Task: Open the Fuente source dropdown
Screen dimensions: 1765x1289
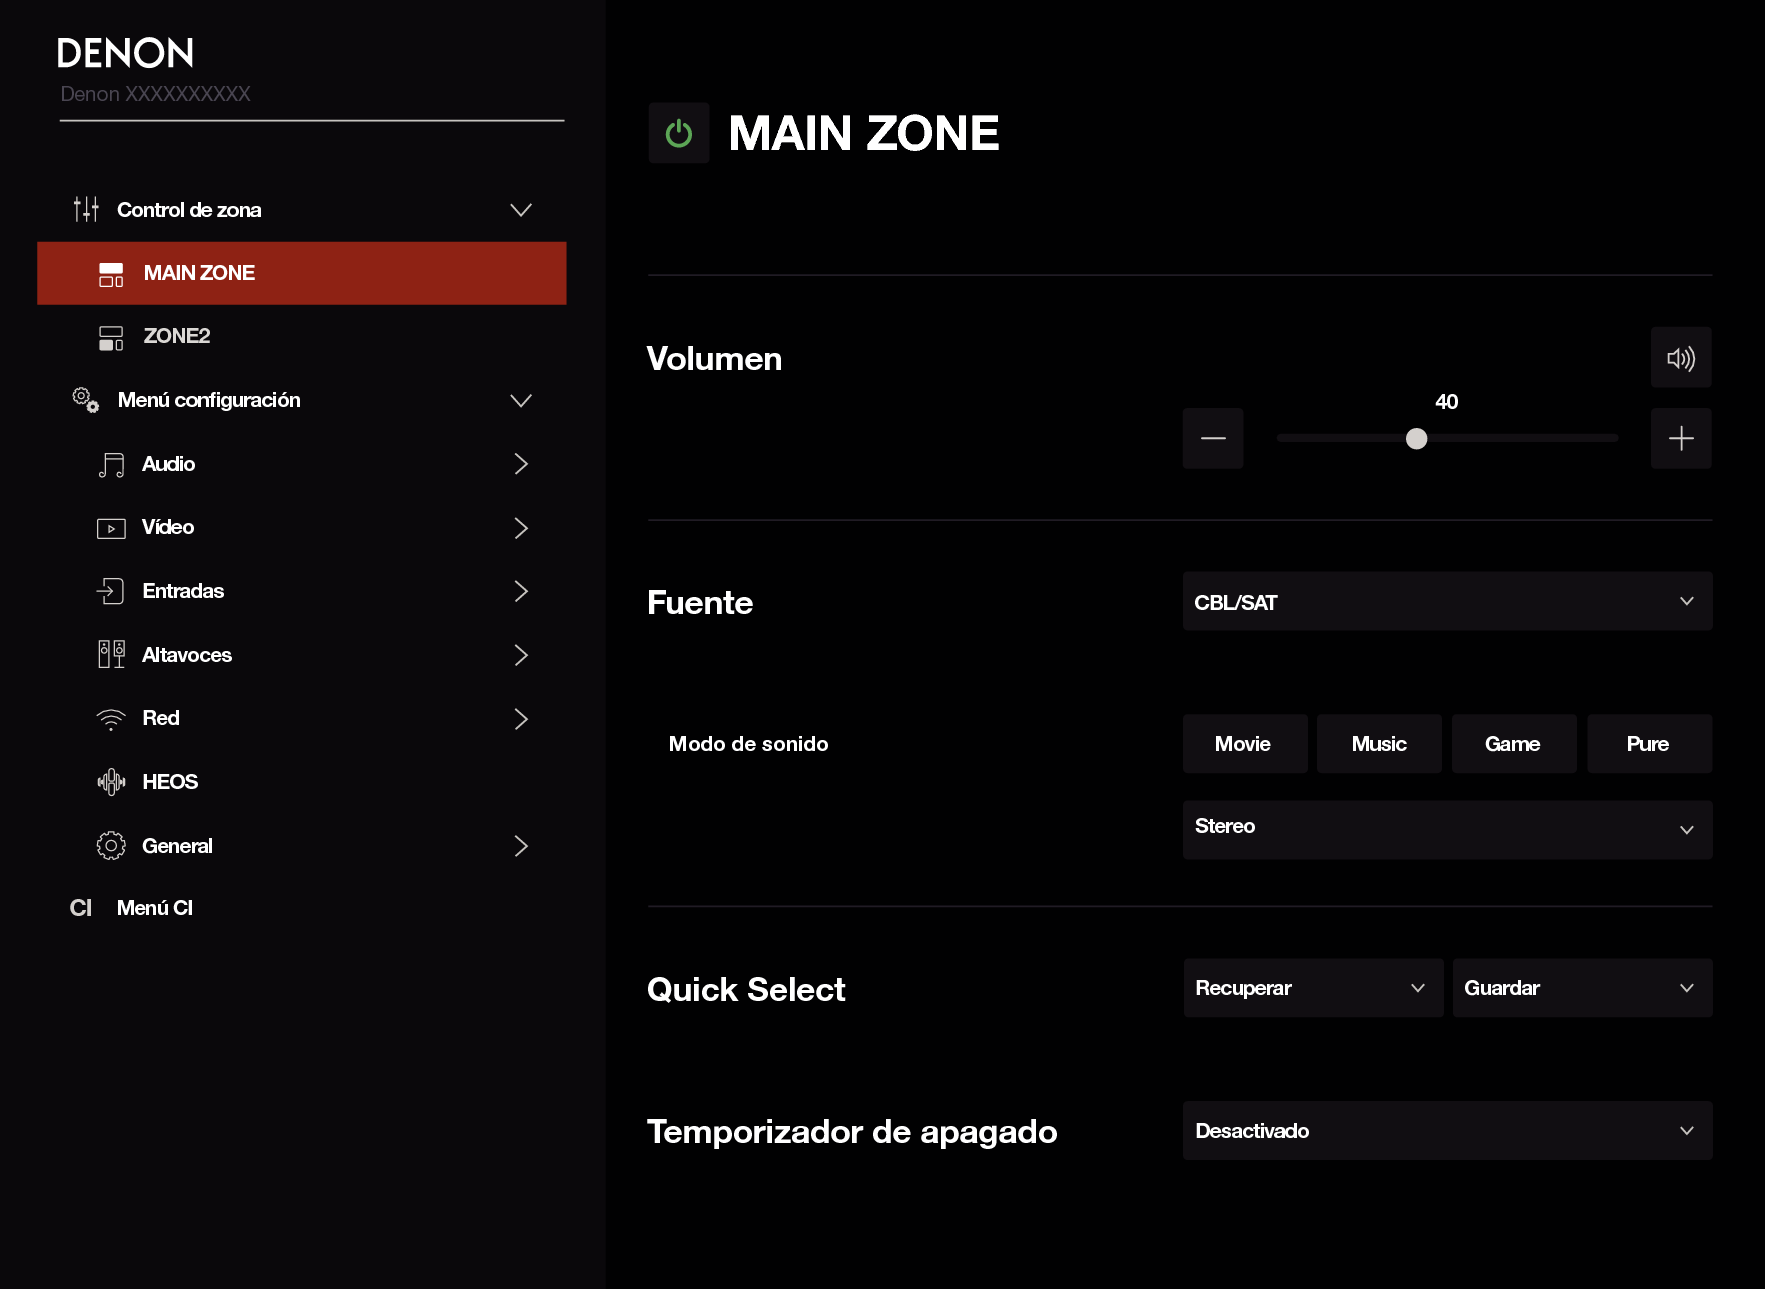Action: click(1447, 601)
